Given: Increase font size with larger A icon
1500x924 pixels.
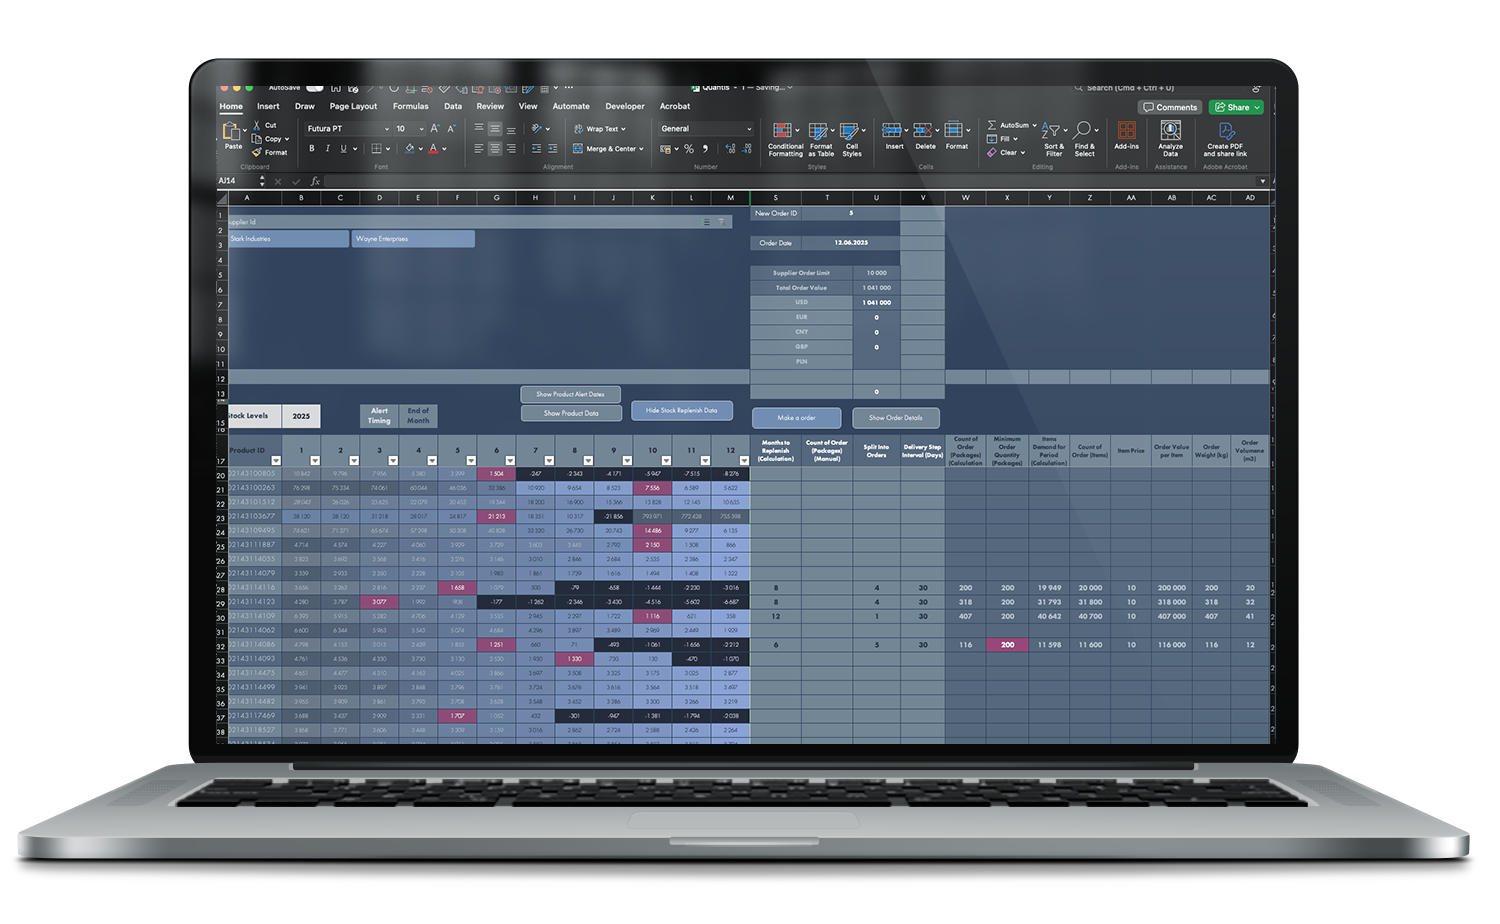Looking at the screenshot, I should point(435,128).
